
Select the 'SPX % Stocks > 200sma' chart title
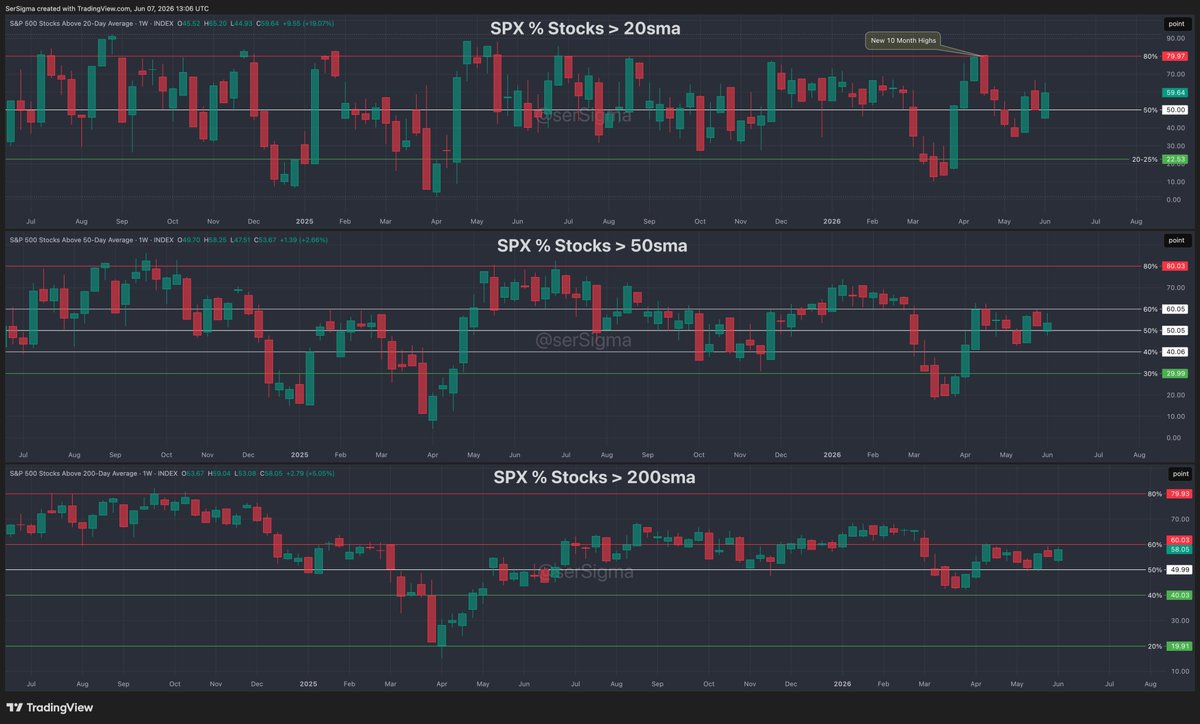[594, 477]
